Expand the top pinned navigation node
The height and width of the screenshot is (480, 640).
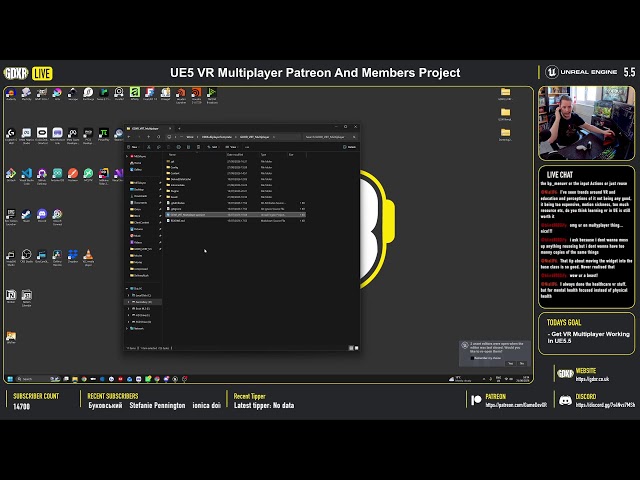click(127, 156)
